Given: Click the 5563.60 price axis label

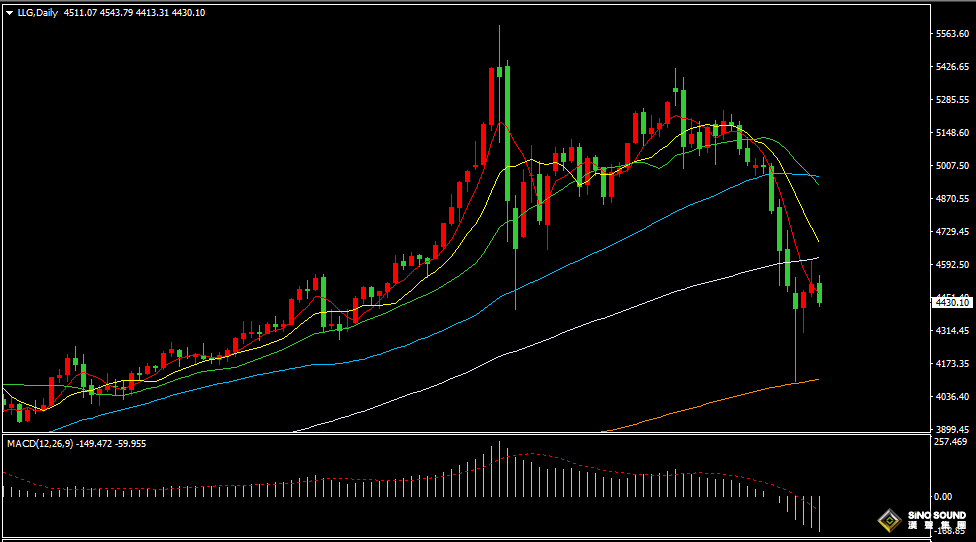Looking at the screenshot, I should (x=951, y=34).
